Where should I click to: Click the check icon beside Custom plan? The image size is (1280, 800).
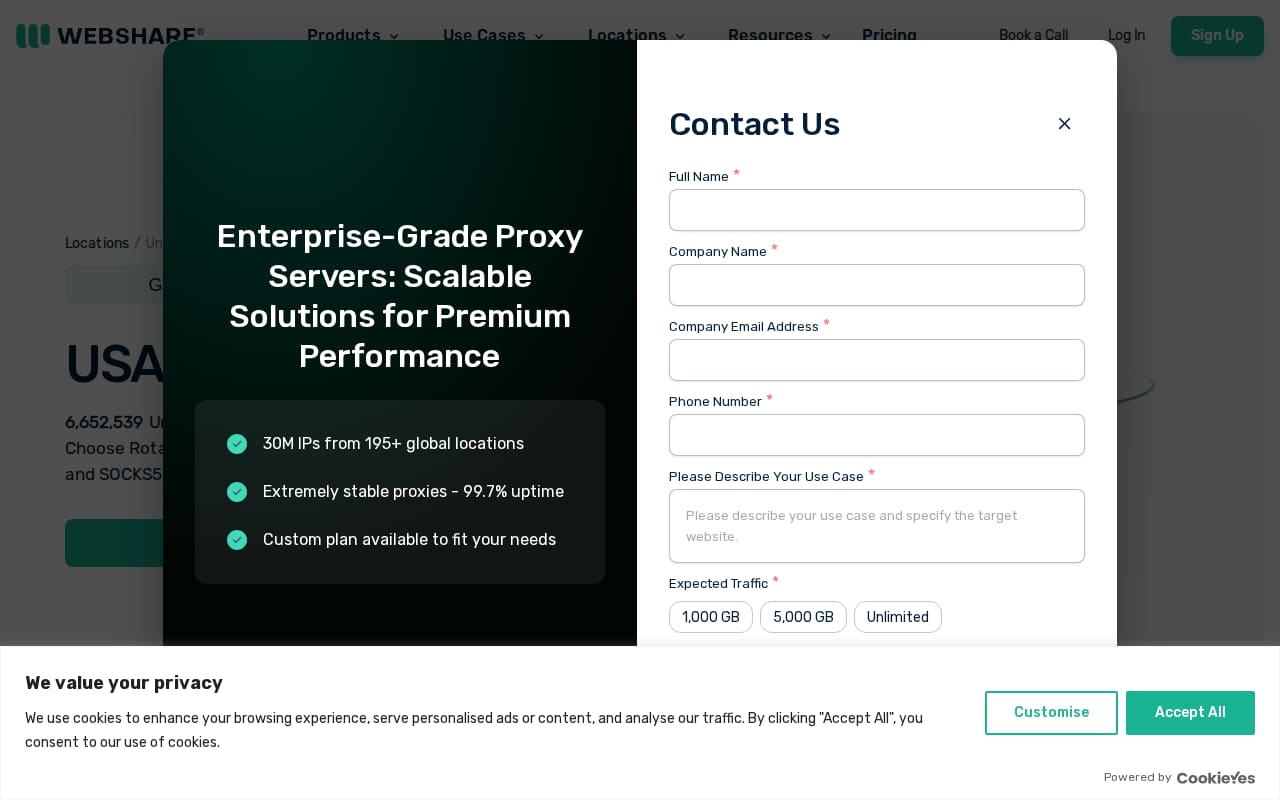tap(237, 540)
